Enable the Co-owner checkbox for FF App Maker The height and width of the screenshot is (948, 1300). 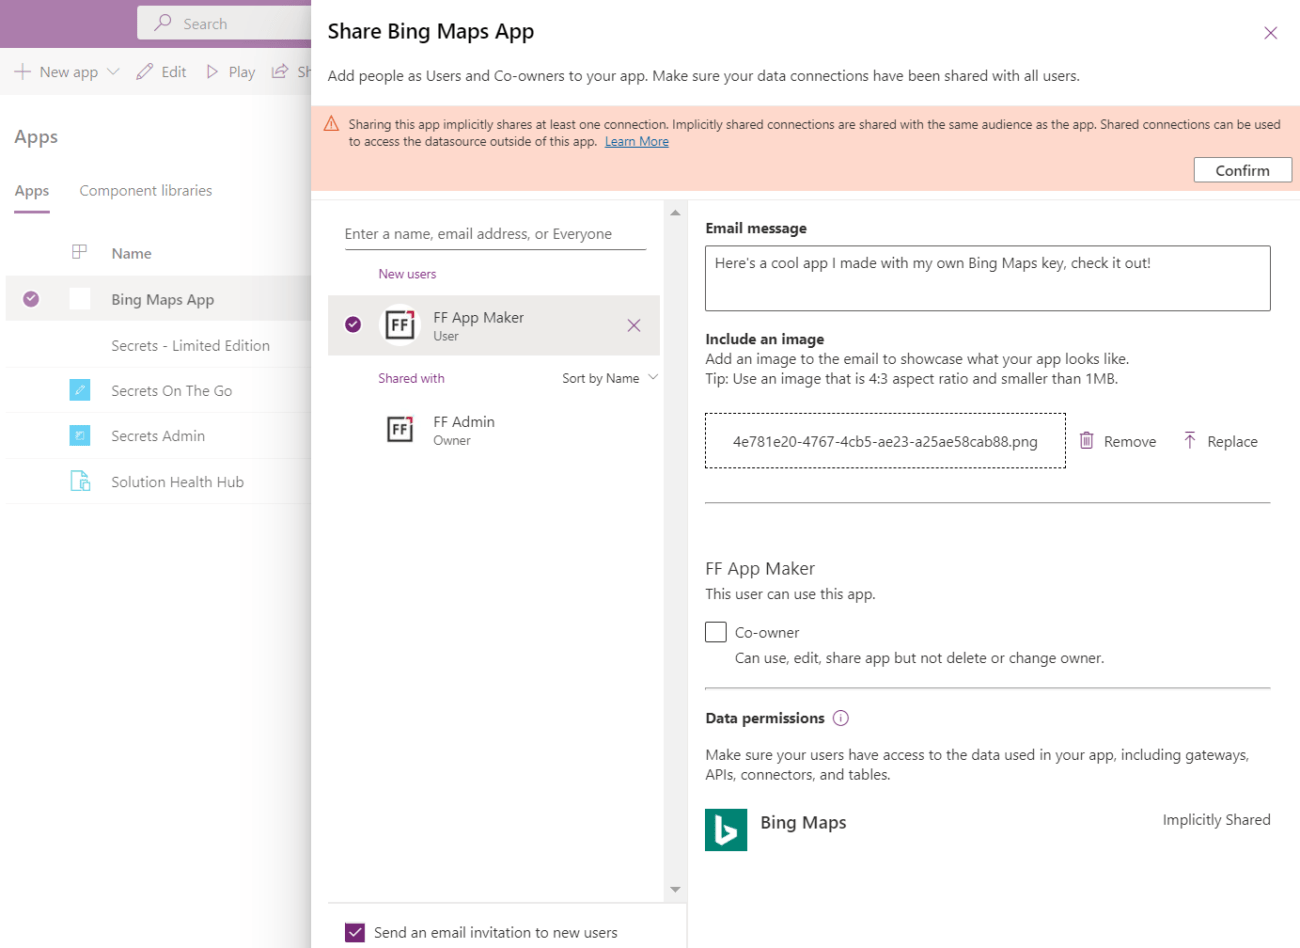pos(716,632)
